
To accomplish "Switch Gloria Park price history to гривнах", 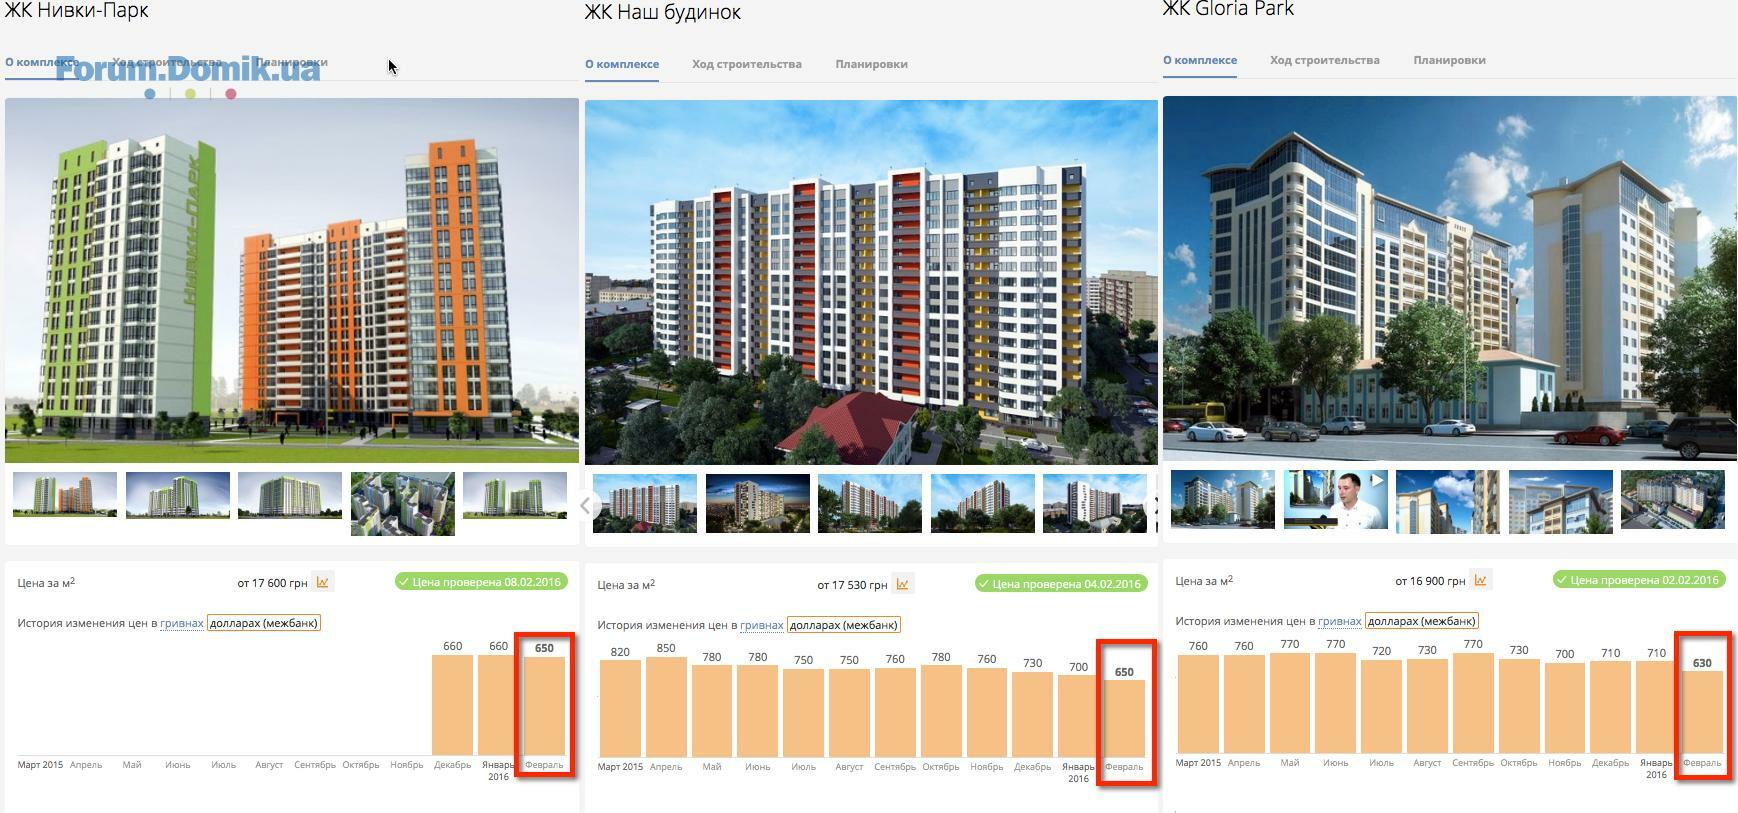I will click(x=1340, y=621).
